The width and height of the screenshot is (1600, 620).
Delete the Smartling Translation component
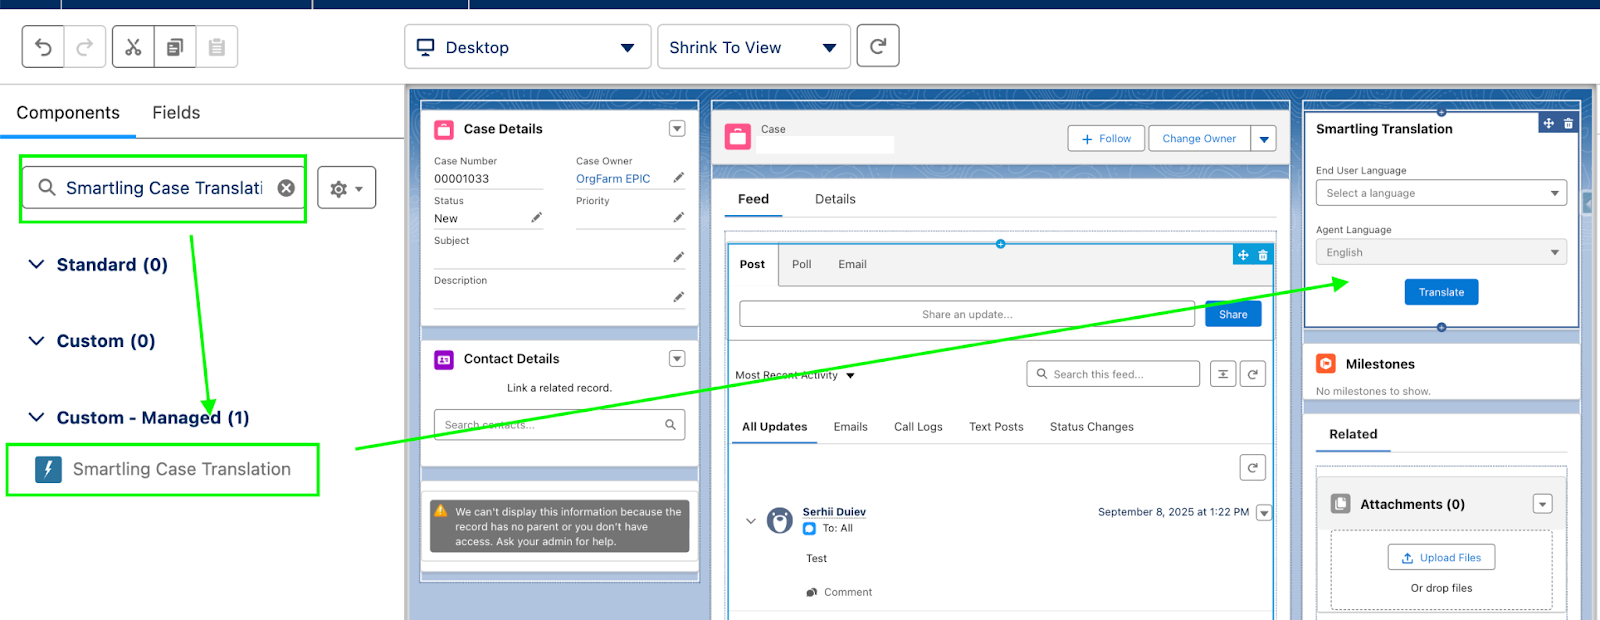[1568, 124]
